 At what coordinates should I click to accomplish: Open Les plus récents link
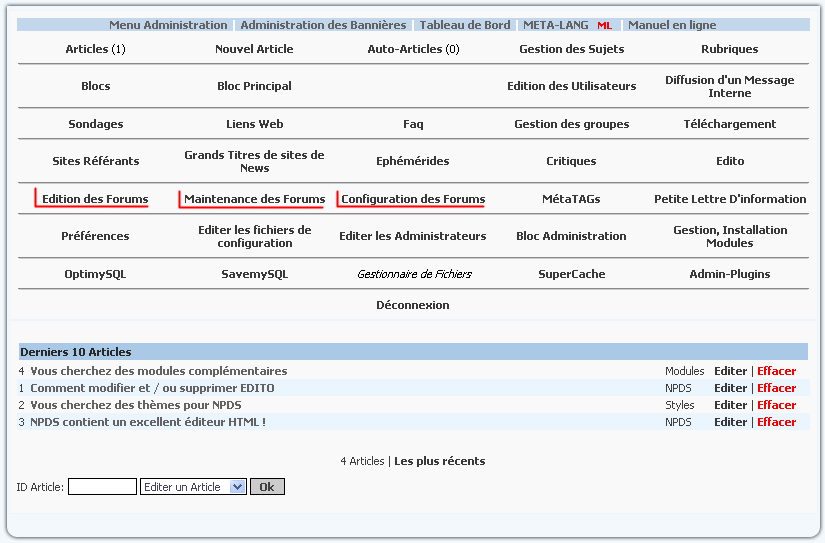tap(439, 461)
